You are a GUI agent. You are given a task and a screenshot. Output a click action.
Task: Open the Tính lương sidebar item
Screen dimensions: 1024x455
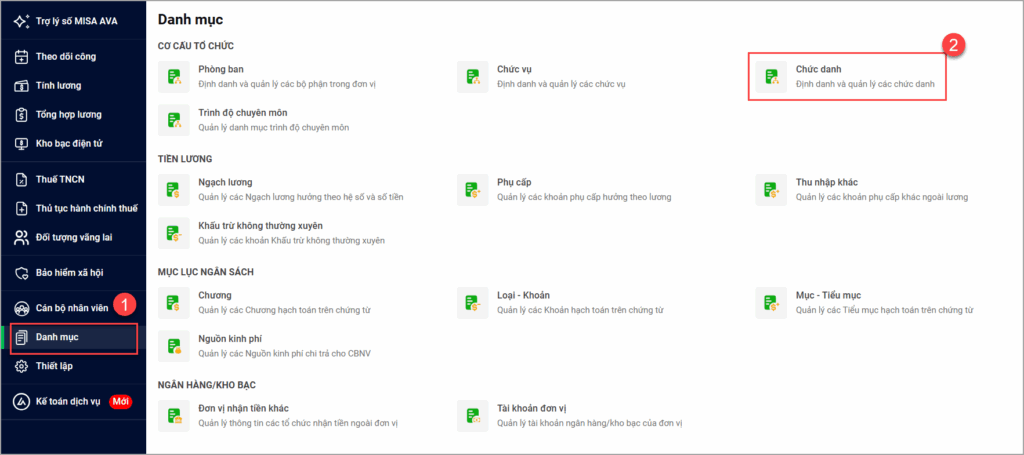tap(58, 86)
